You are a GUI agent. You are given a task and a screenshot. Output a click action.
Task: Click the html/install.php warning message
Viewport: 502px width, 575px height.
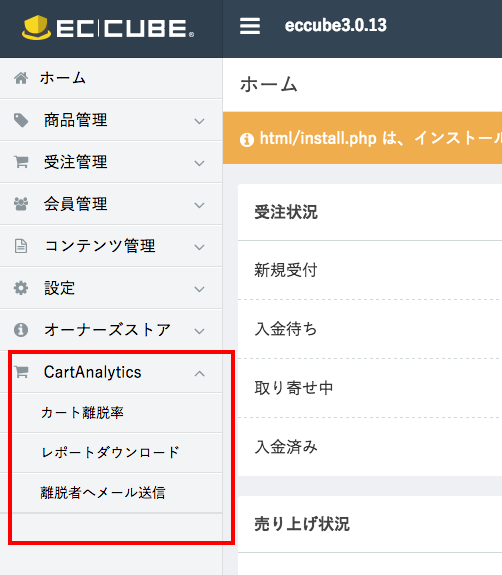[x=381, y=139]
